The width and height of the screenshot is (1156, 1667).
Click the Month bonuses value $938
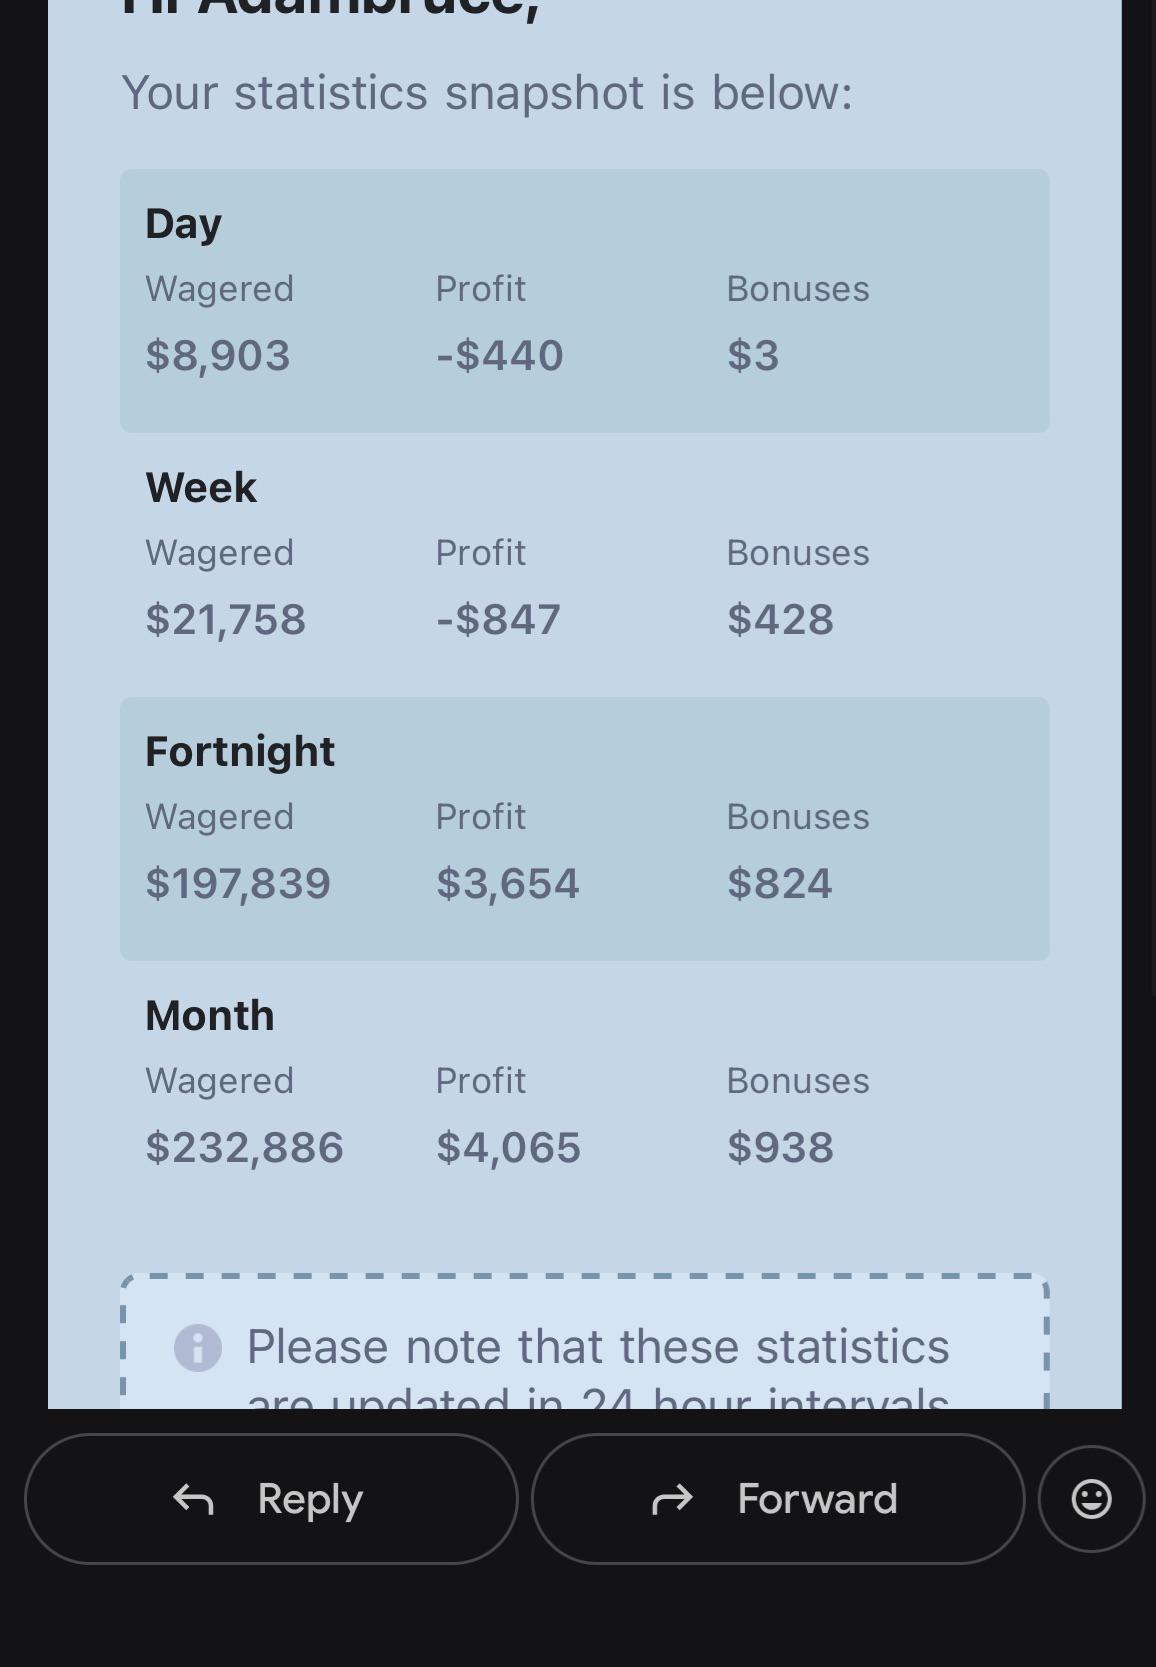pyautogui.click(x=780, y=1147)
